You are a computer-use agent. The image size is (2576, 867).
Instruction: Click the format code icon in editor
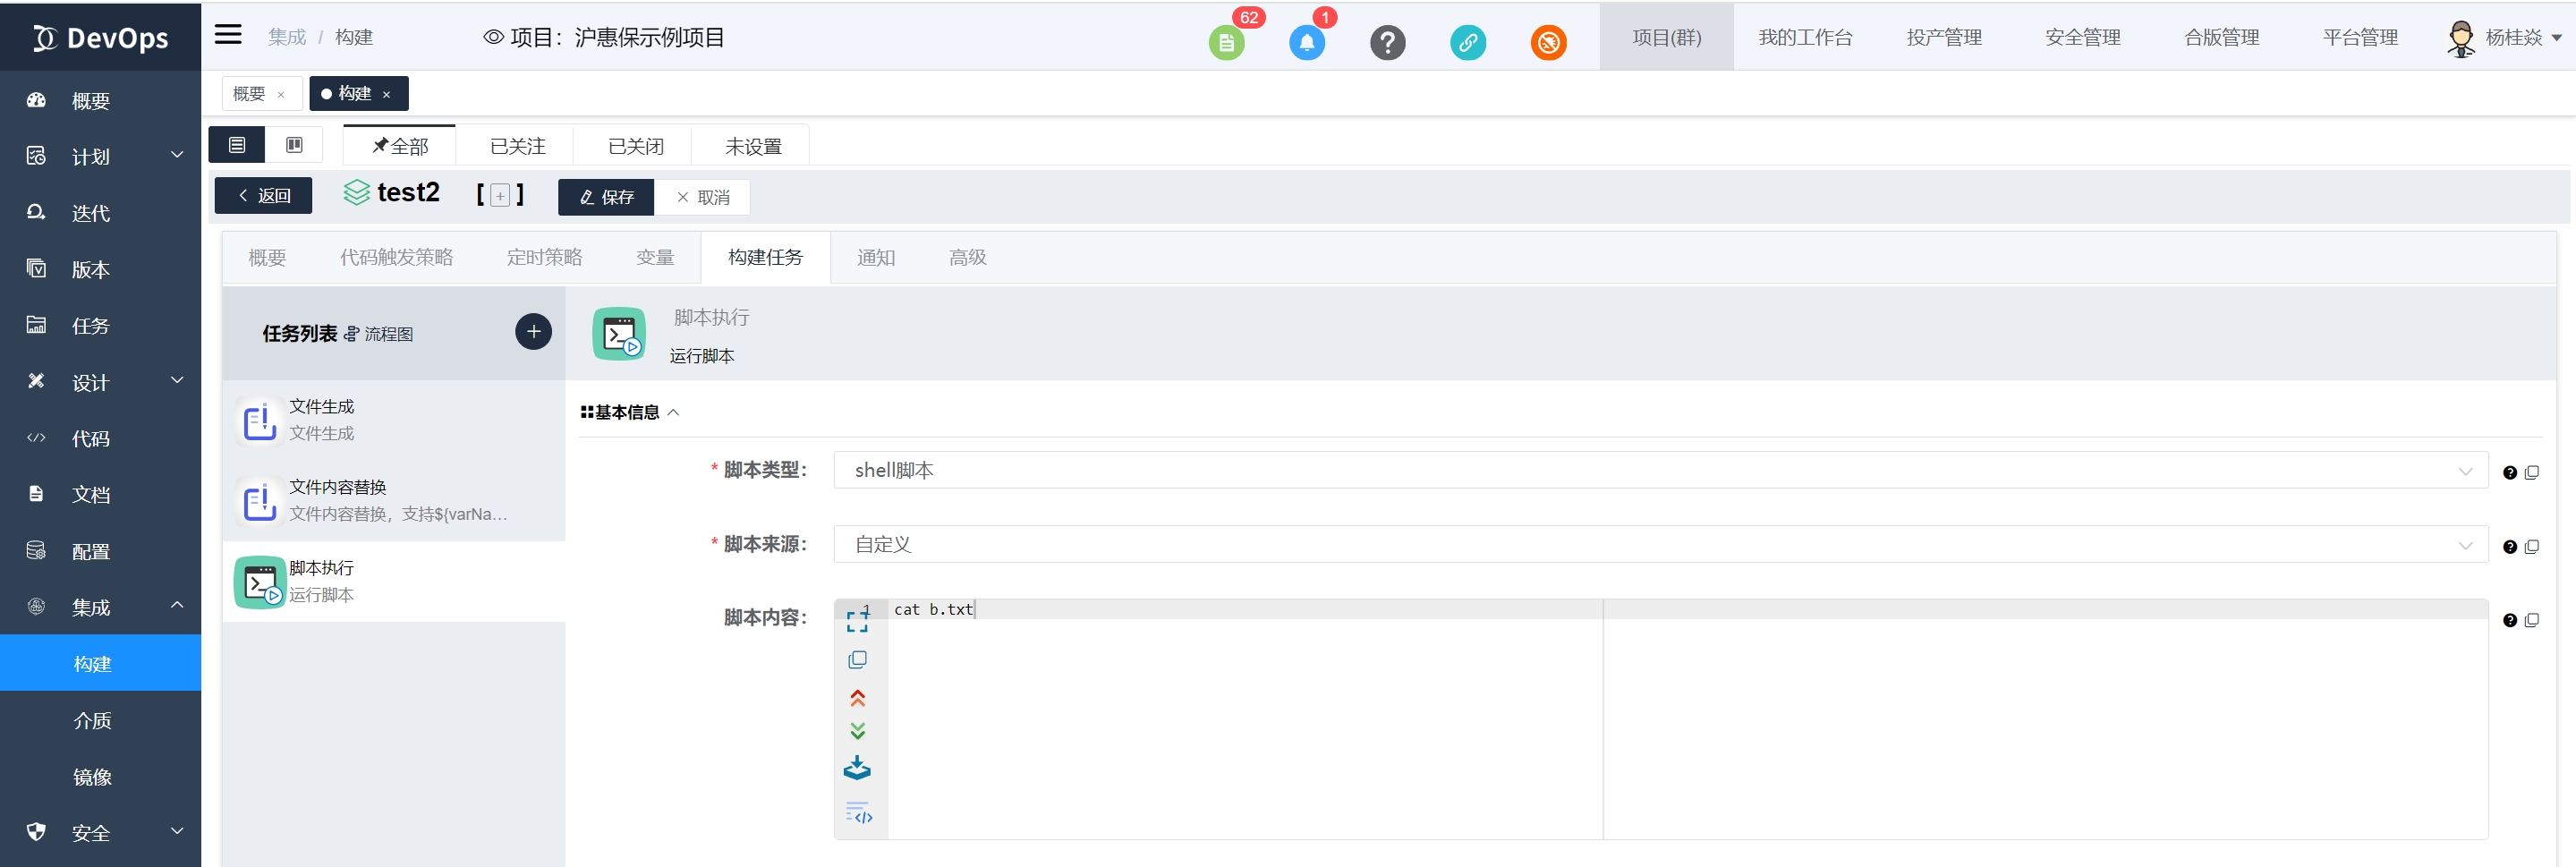tap(859, 812)
